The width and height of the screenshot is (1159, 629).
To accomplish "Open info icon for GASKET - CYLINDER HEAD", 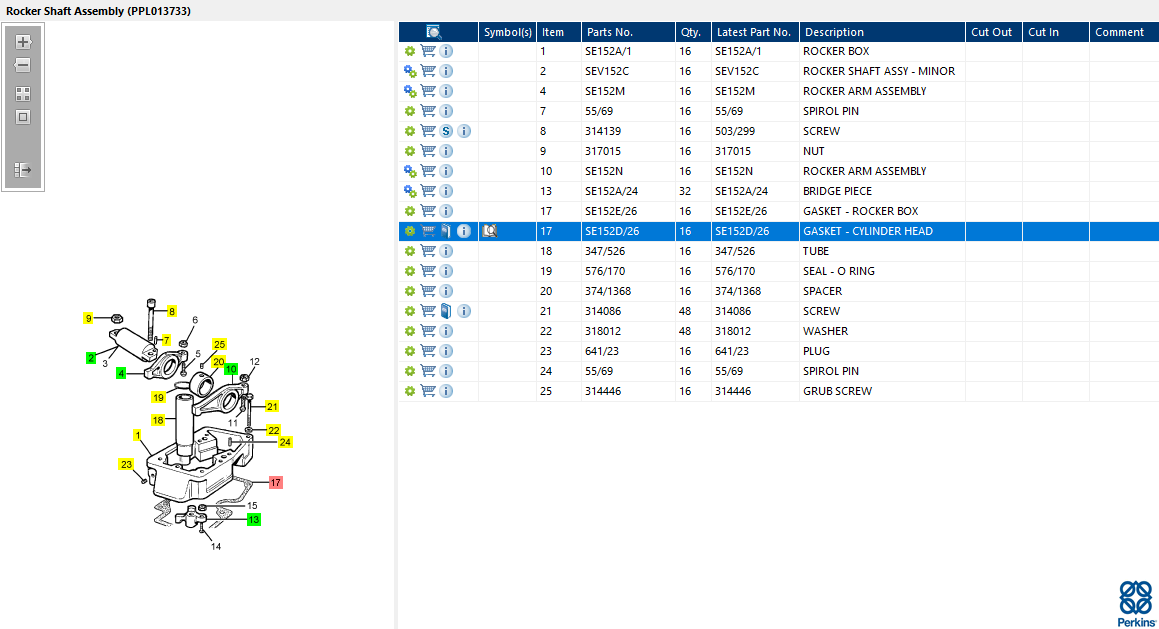I will 463,231.
